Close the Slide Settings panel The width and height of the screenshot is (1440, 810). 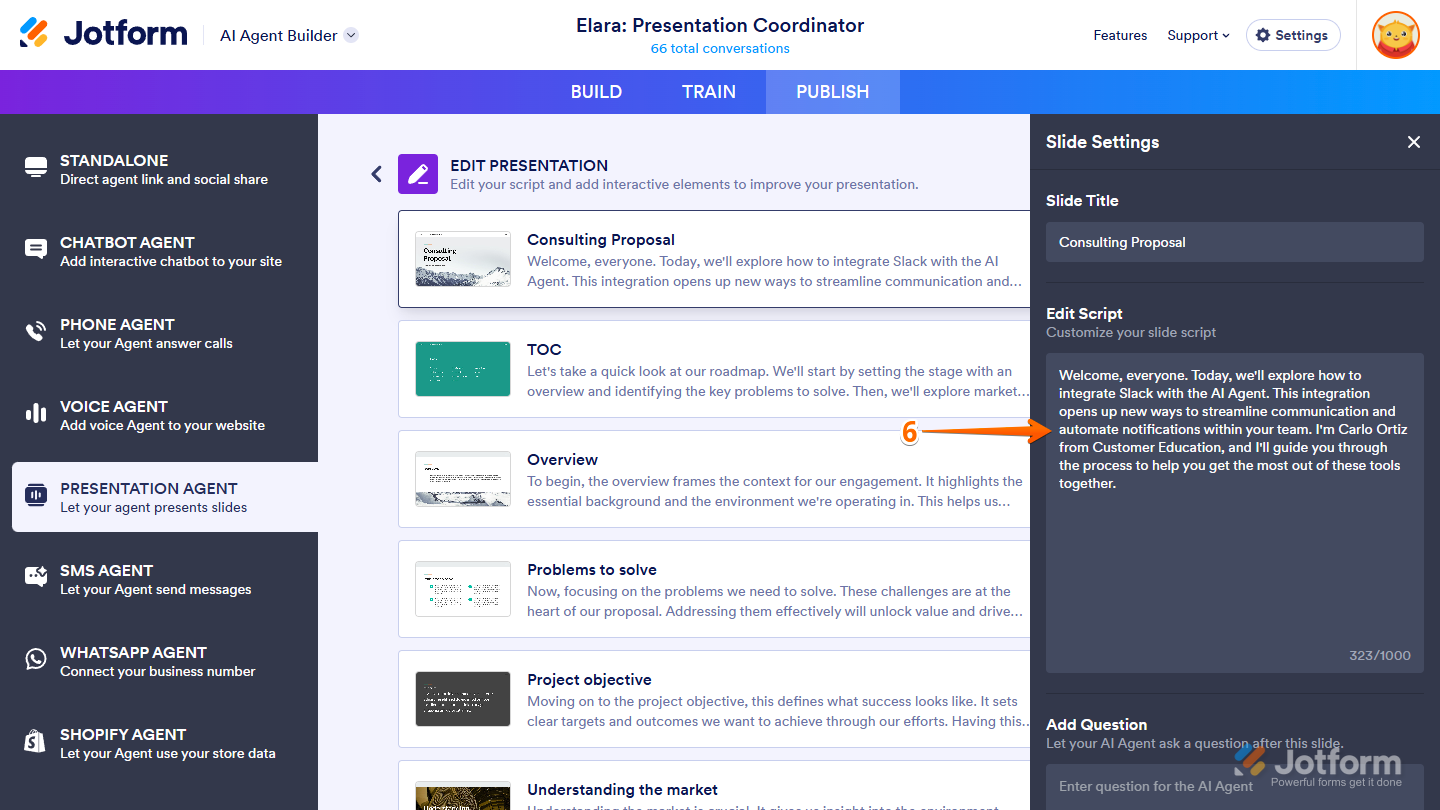point(1414,142)
